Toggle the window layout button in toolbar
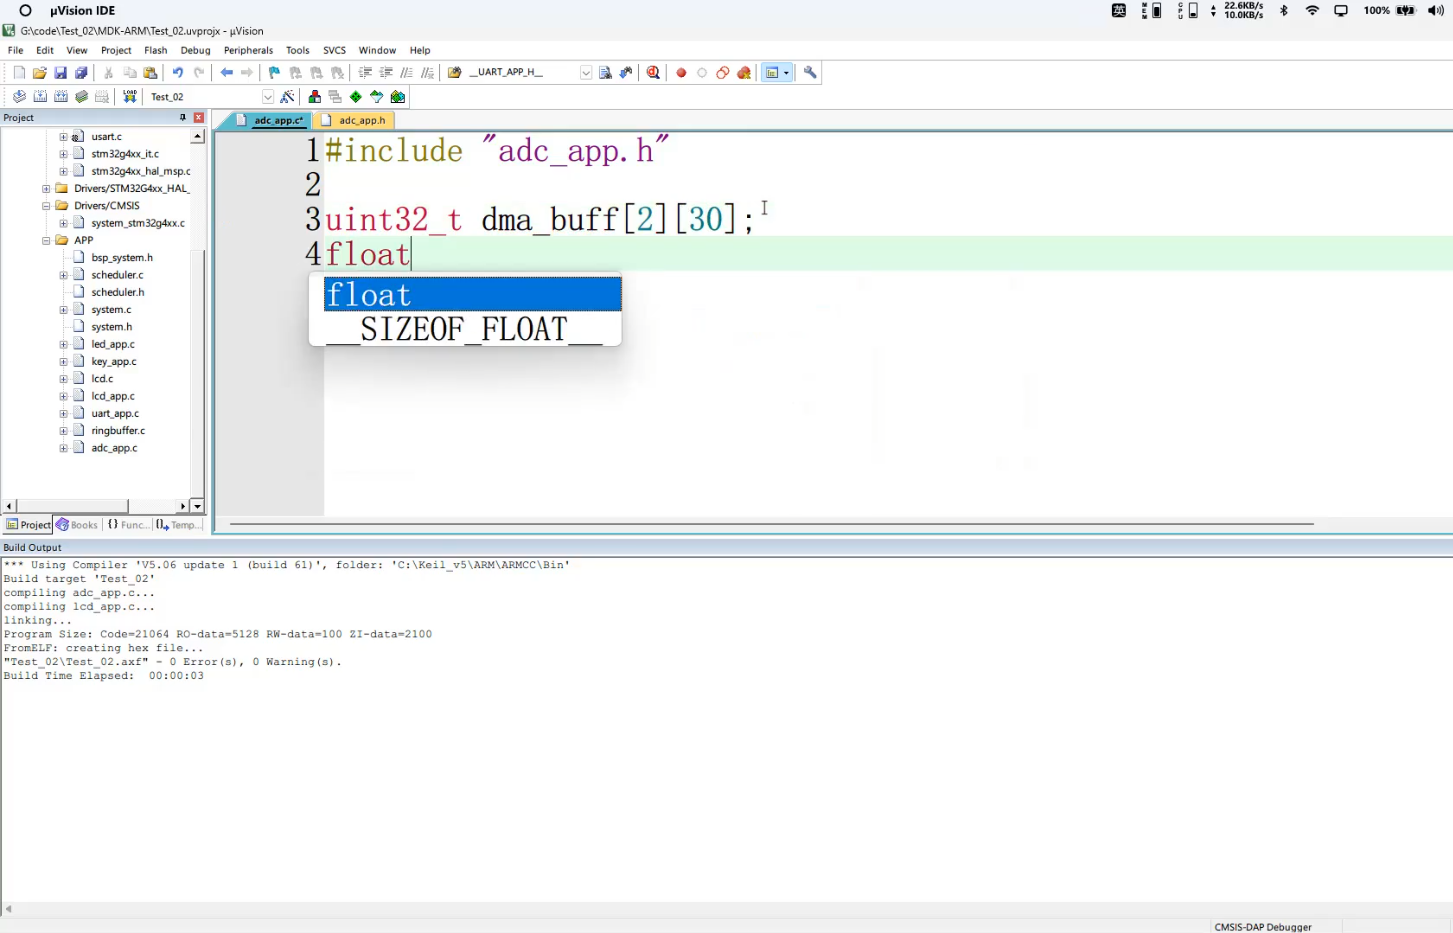Screen dimensions: 1453x933 772,73
